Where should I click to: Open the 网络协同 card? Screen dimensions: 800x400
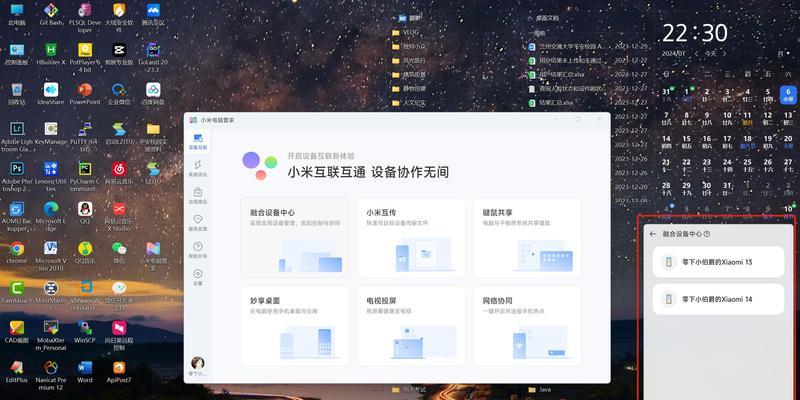click(528, 326)
